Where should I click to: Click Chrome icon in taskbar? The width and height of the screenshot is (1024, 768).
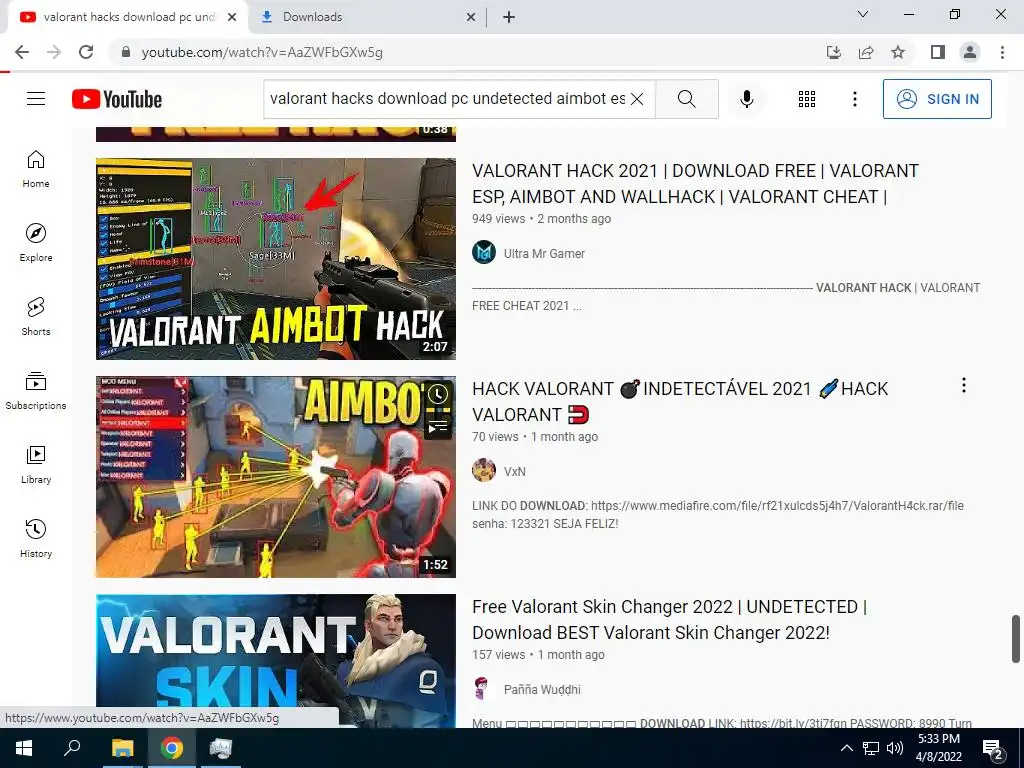pyautogui.click(x=172, y=748)
